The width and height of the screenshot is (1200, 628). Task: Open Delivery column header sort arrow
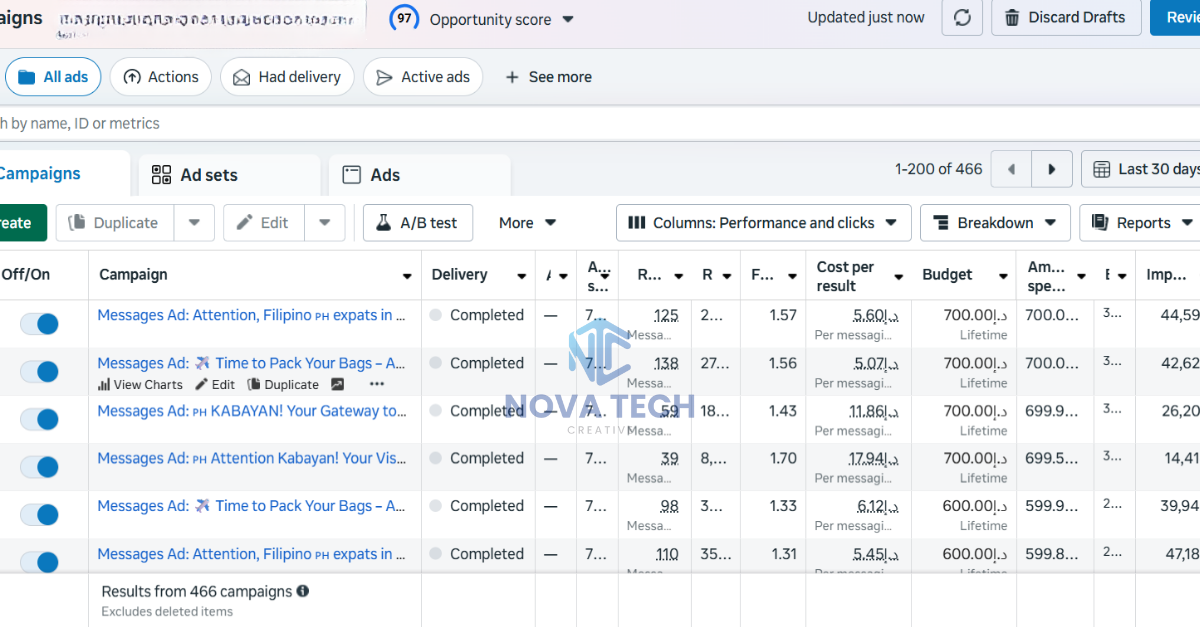pos(521,276)
